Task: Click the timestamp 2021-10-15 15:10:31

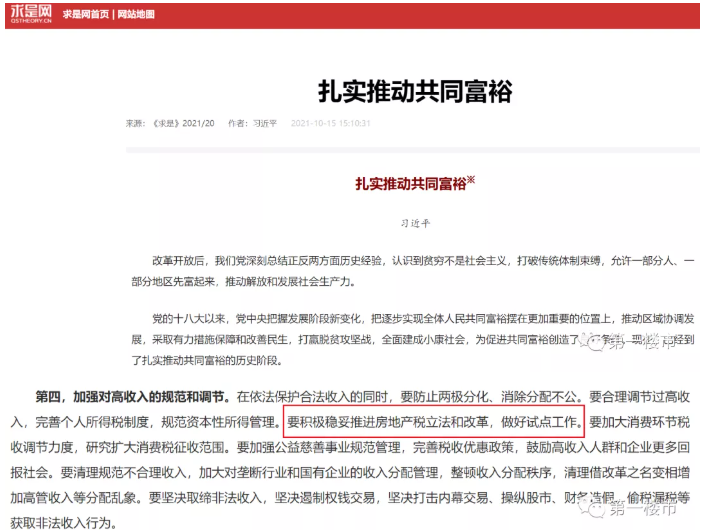Action: [x=330, y=123]
